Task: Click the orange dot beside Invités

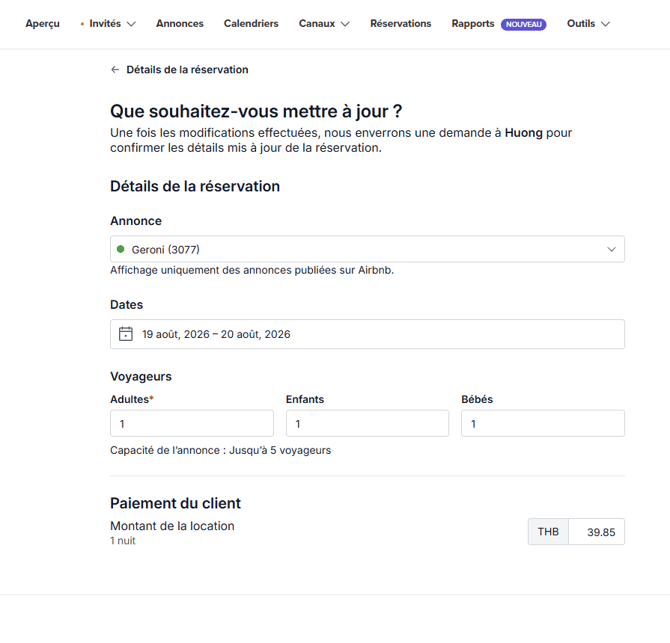Action: point(82,24)
